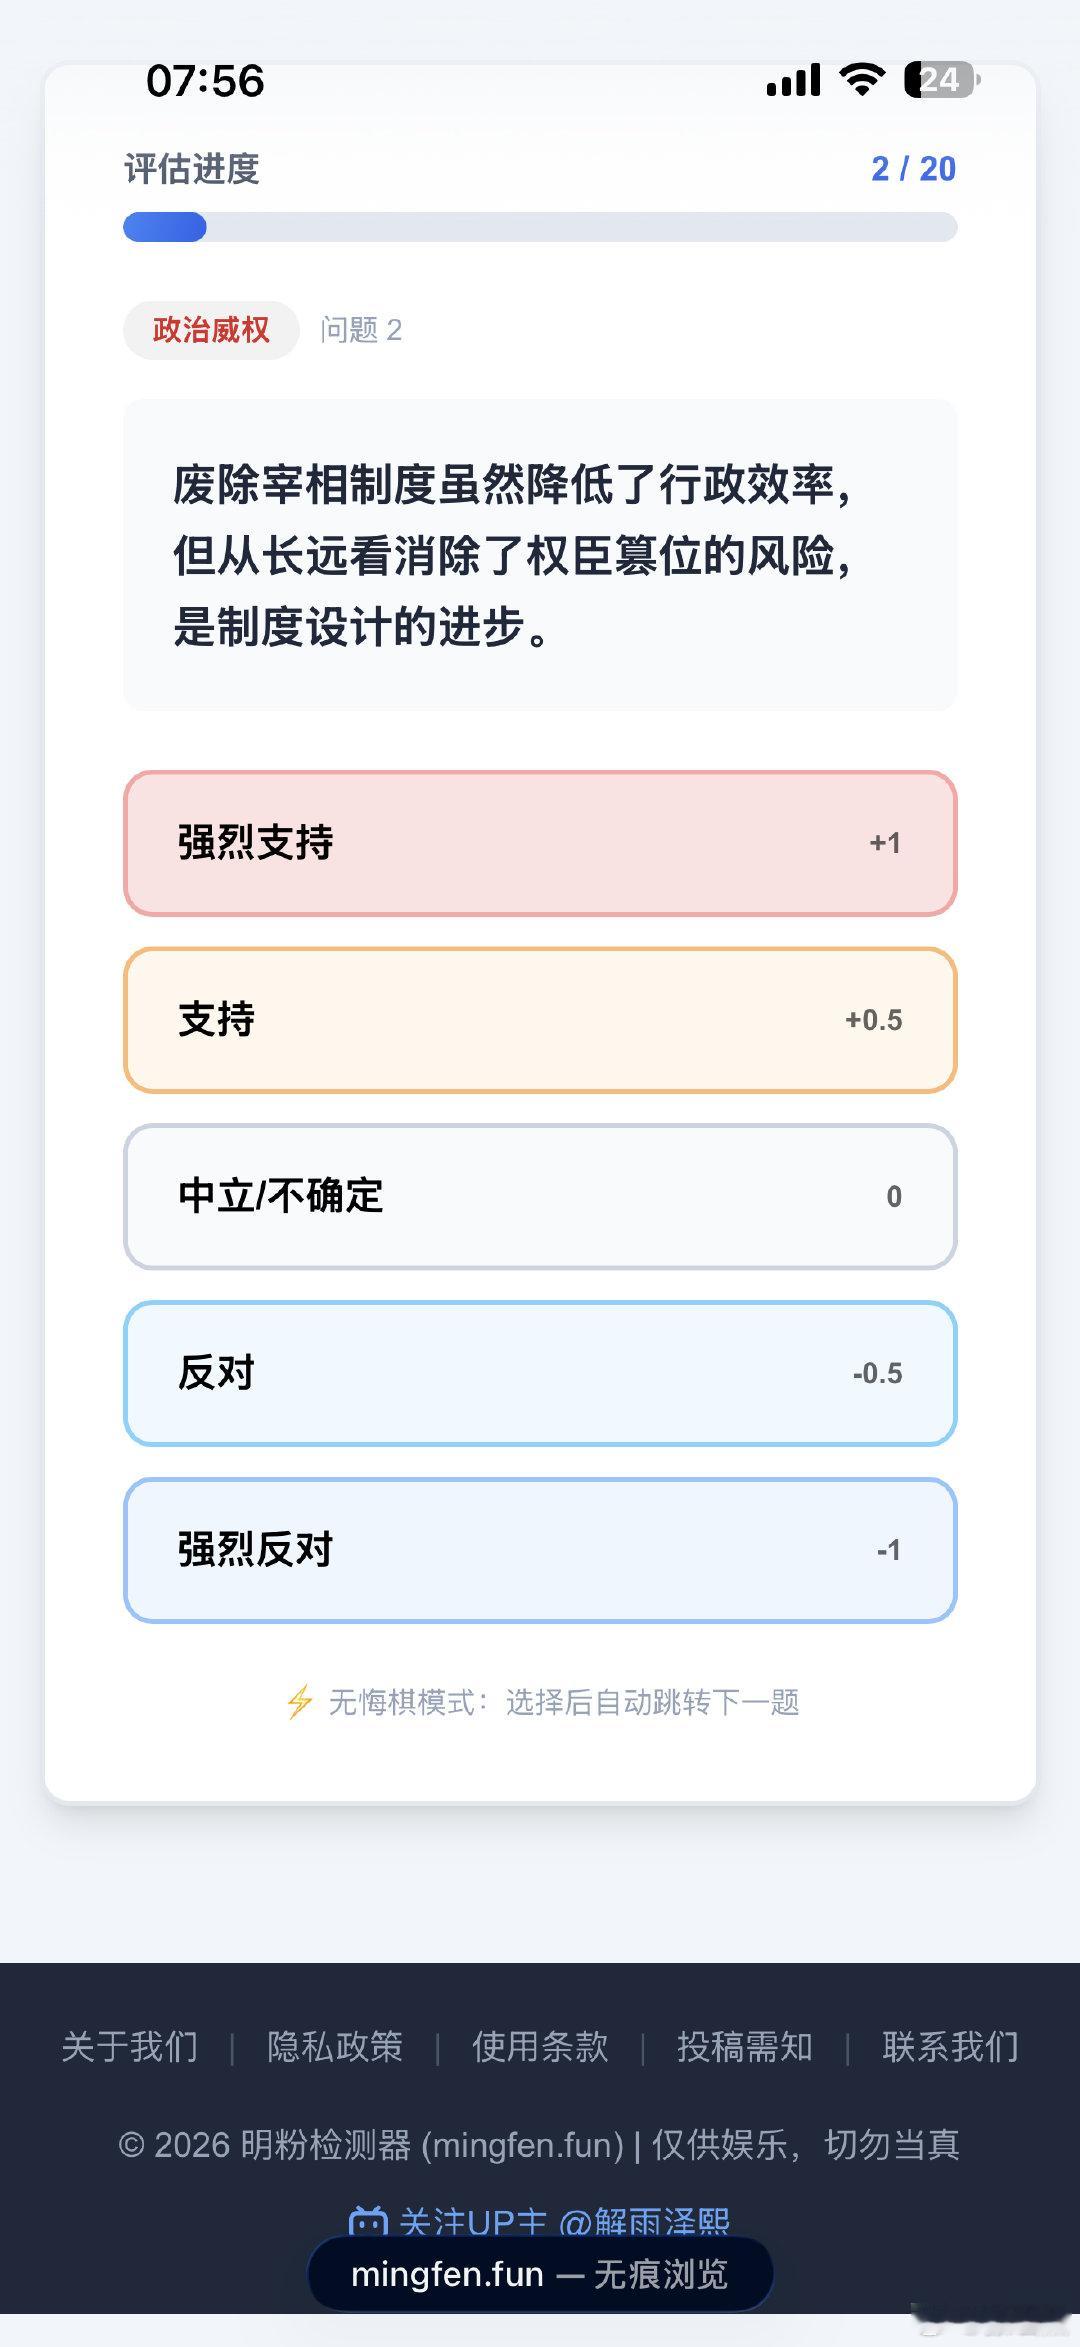Viewport: 1080px width, 2347px height.
Task: Tap the cellular signal bars icon
Action: pos(794,80)
